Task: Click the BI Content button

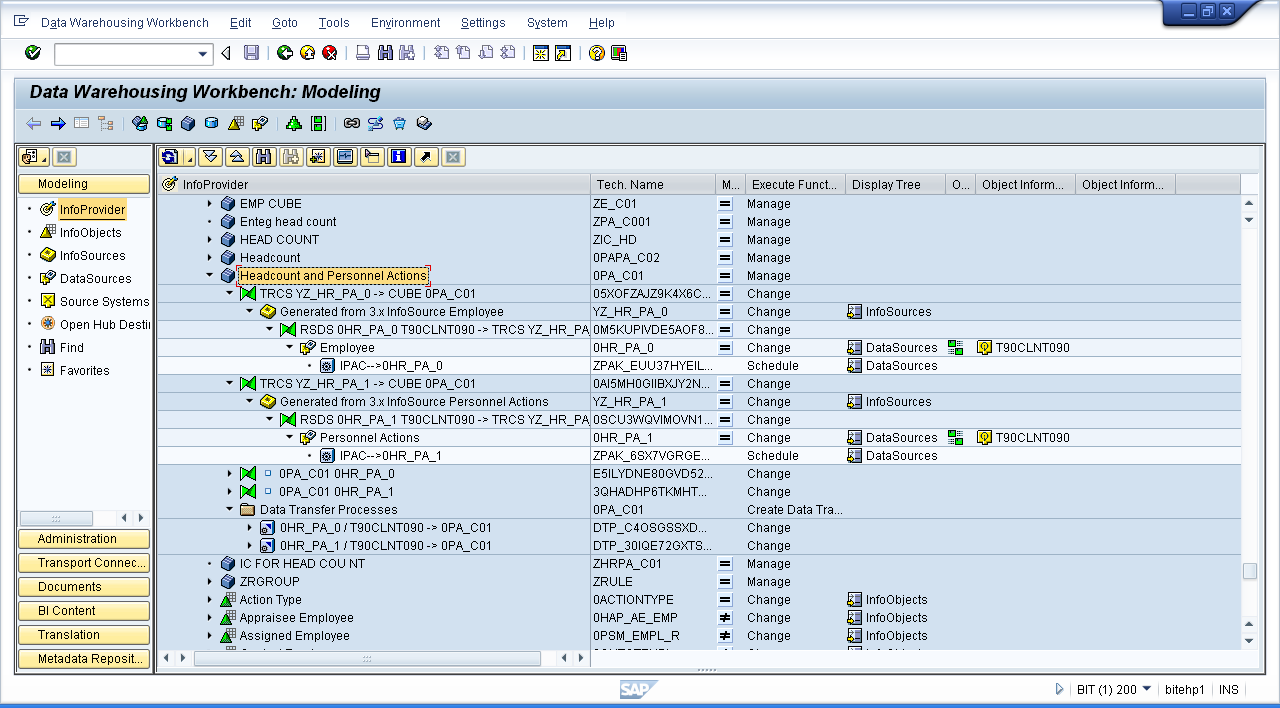Action: [84, 611]
